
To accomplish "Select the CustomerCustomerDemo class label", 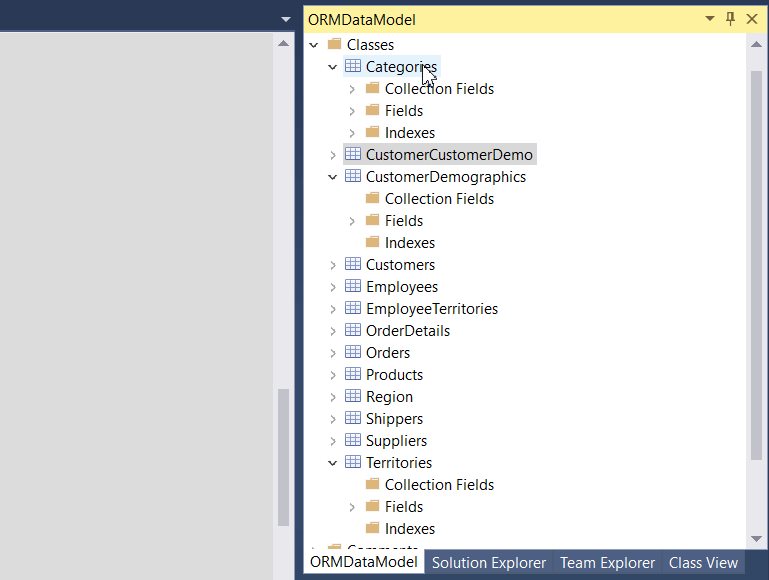I will [x=449, y=154].
